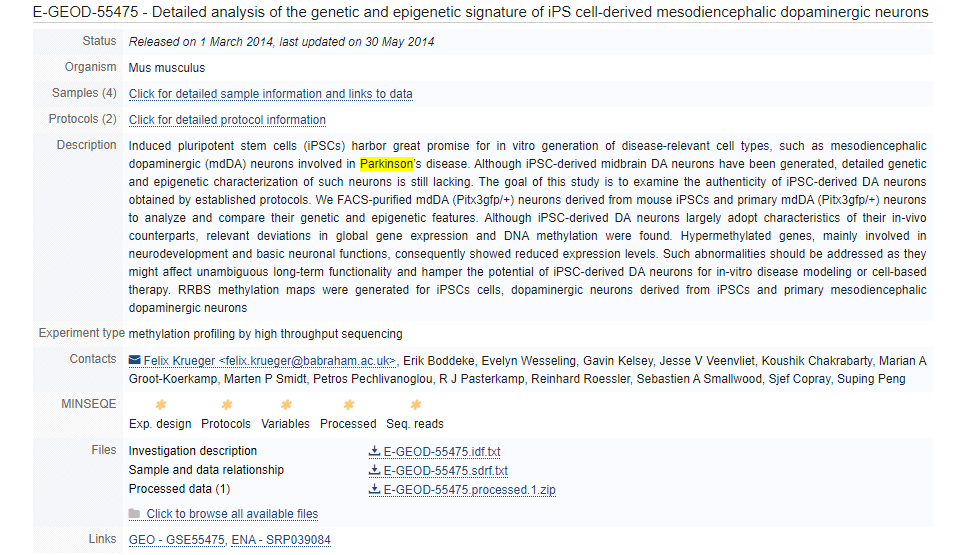Click the folder icon for browsing files
Image resolution: width=961 pixels, height=555 pixels.
(x=134, y=513)
